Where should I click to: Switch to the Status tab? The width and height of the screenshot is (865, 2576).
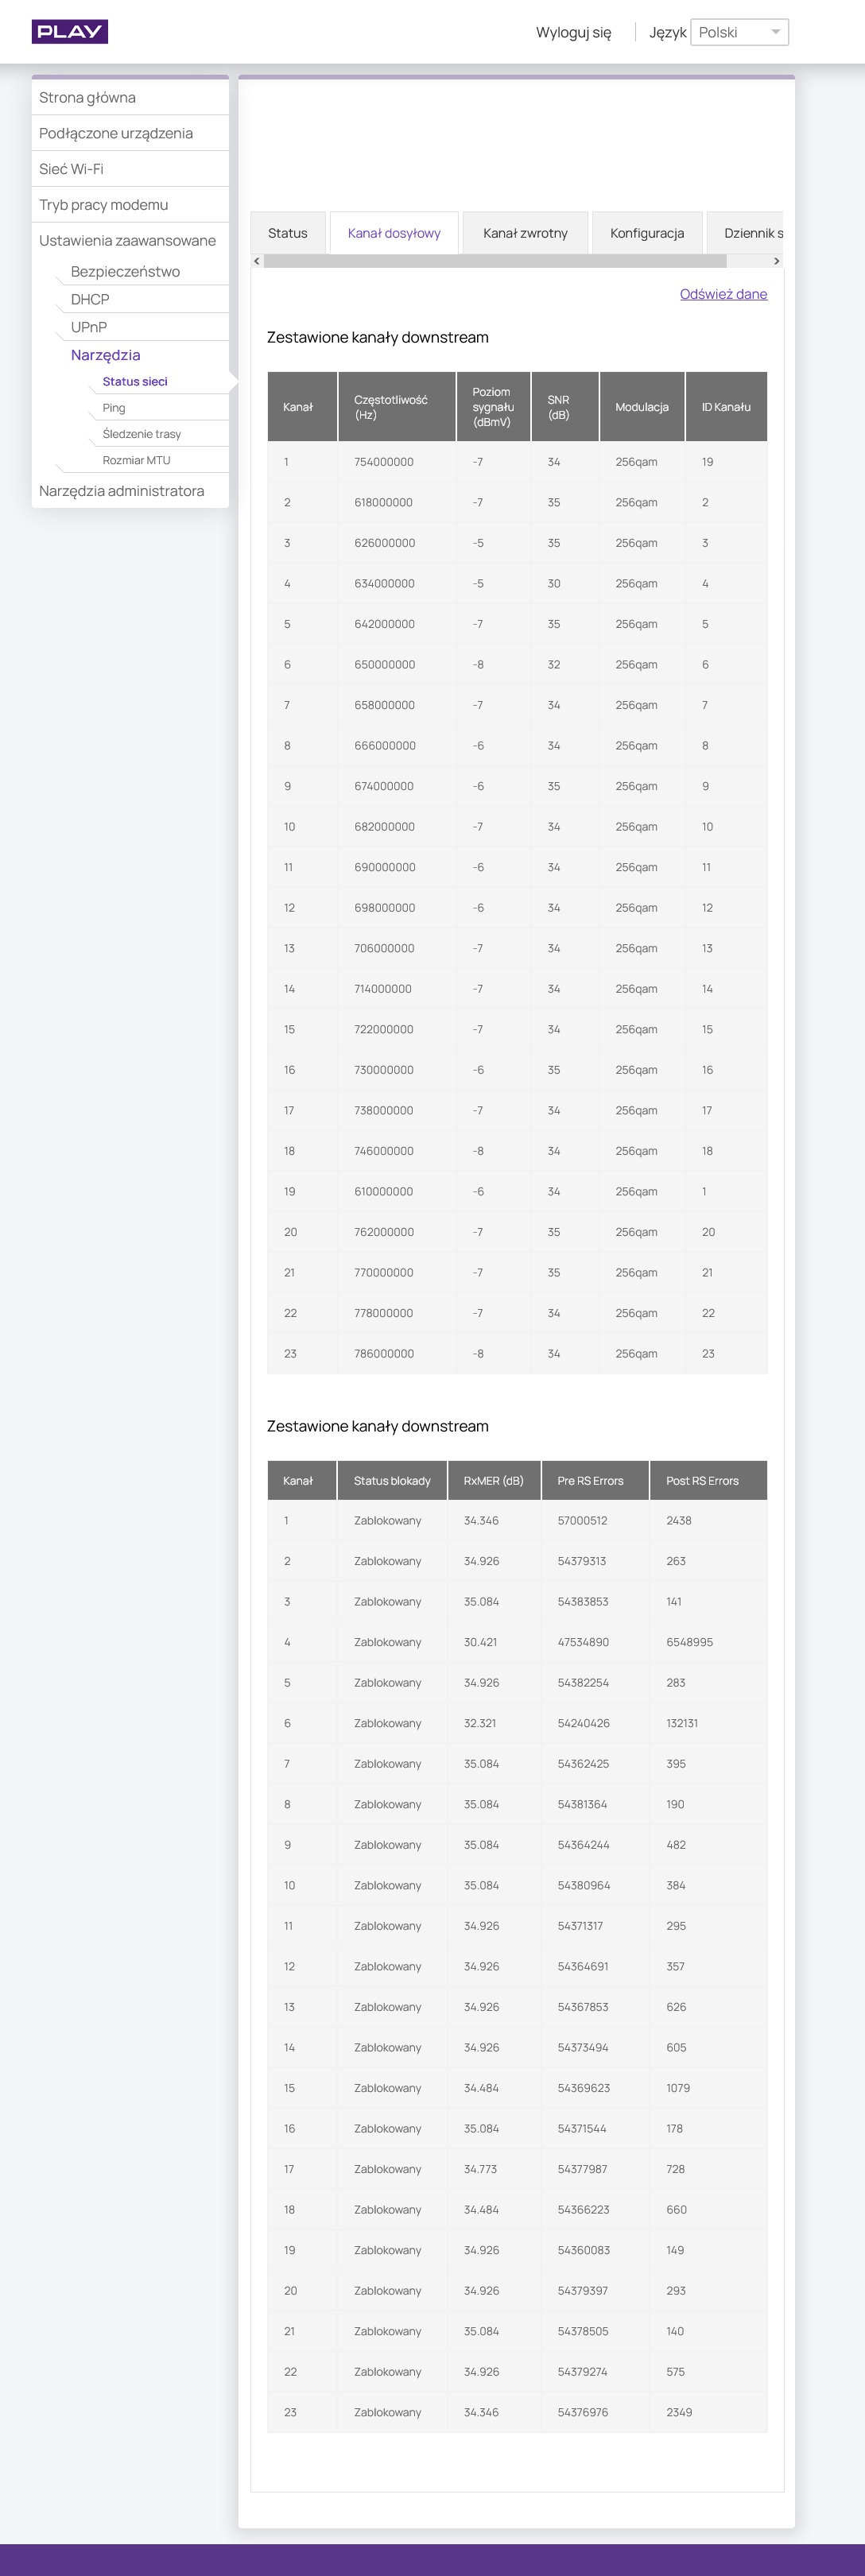288,234
